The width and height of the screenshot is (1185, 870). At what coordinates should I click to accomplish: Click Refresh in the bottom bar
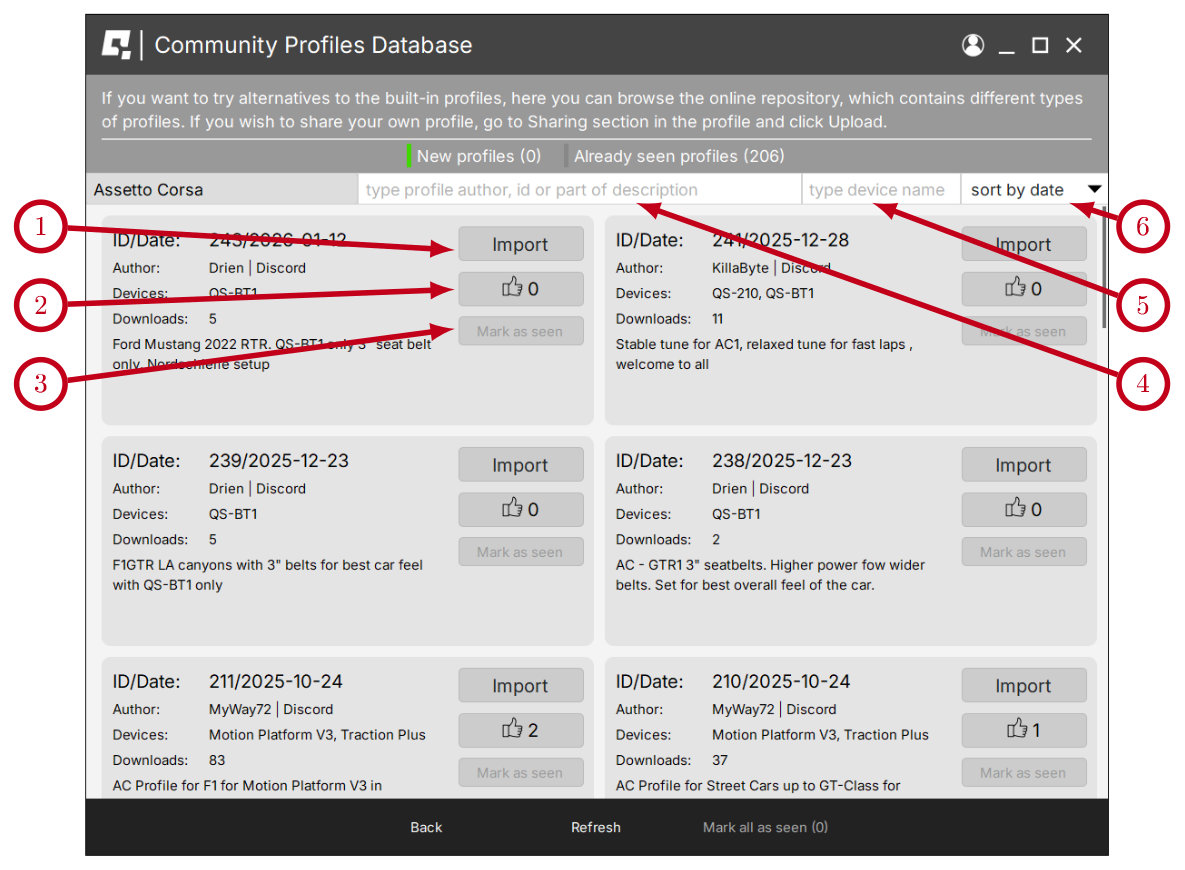595,827
